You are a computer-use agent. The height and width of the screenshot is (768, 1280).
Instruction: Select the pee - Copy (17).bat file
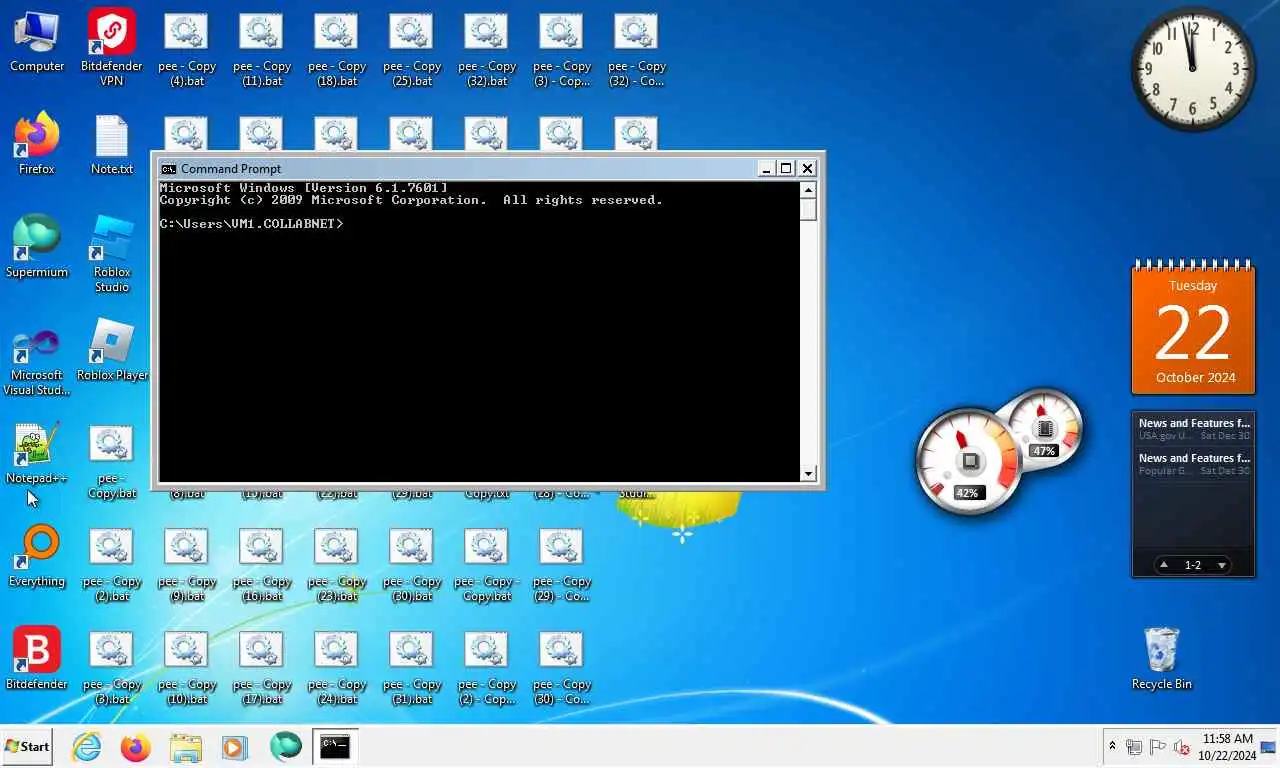point(262,668)
